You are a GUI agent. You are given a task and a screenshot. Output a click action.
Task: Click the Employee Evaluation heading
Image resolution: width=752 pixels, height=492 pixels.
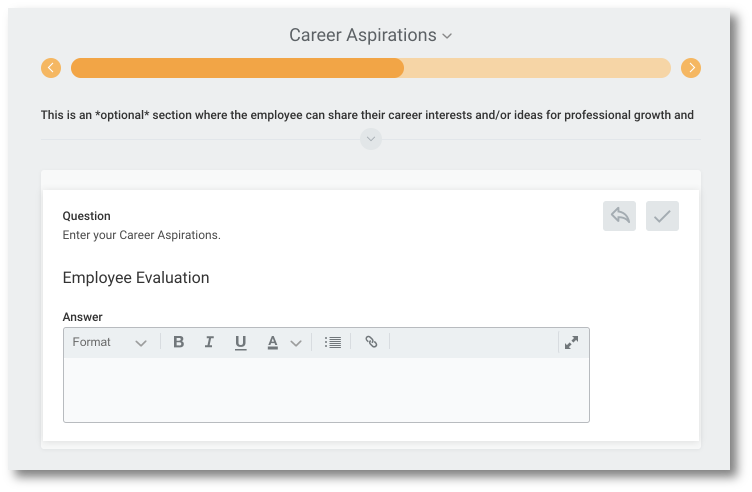tap(136, 278)
